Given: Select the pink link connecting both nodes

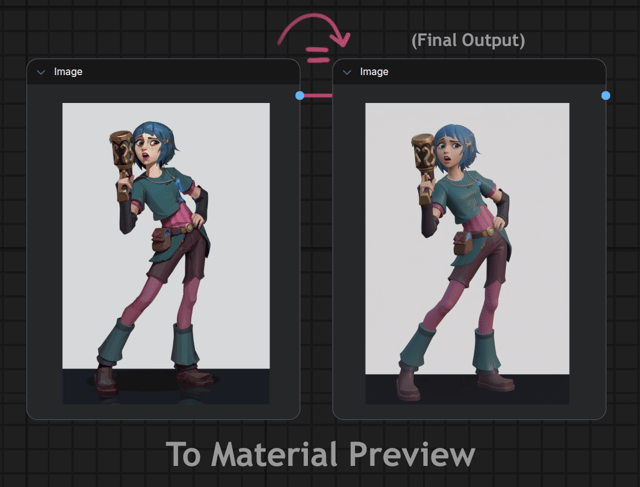Looking at the screenshot, I should (318, 96).
